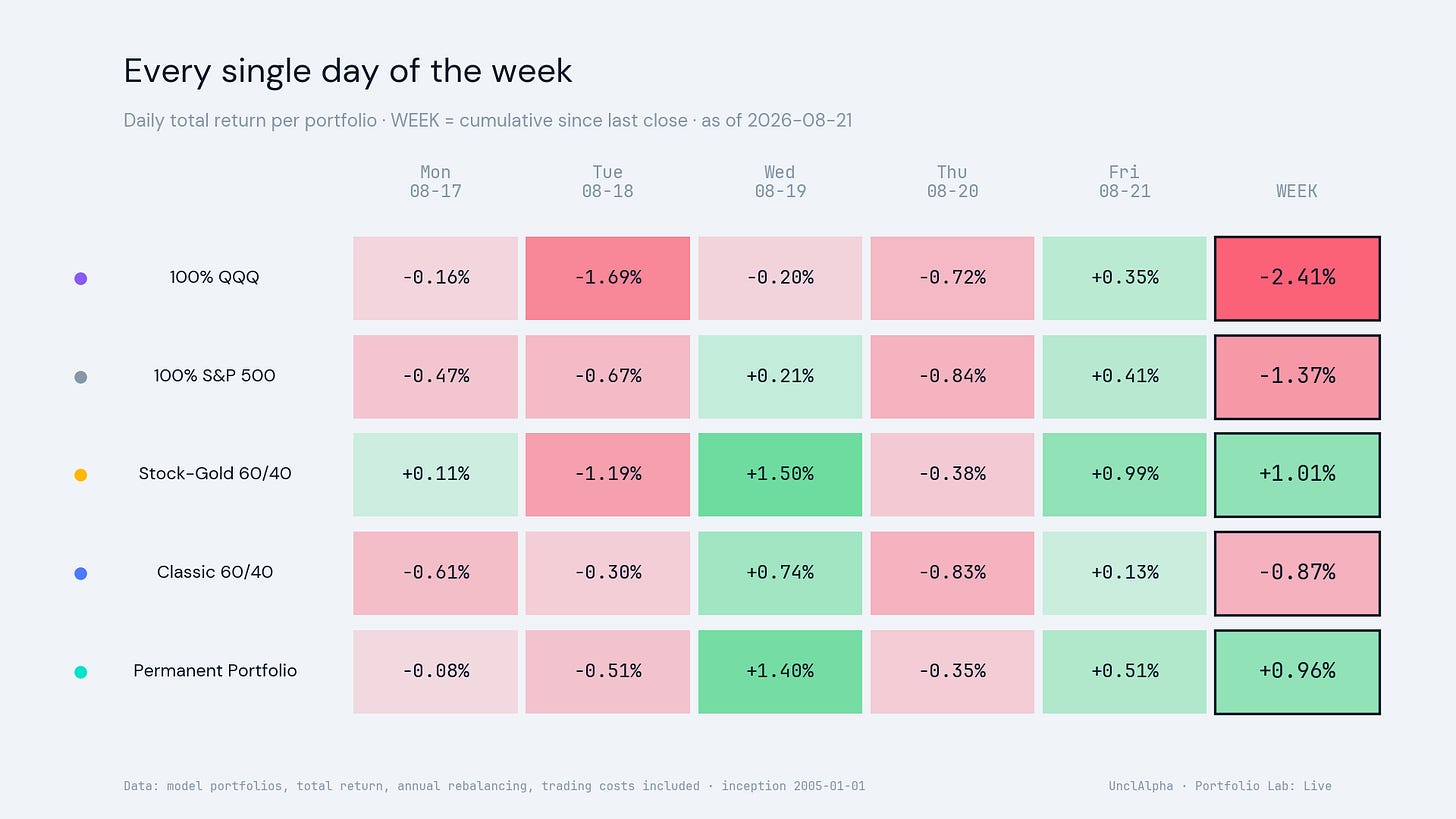The height and width of the screenshot is (819, 1456).
Task: Click the title Every single day of the week
Action: 348,71
